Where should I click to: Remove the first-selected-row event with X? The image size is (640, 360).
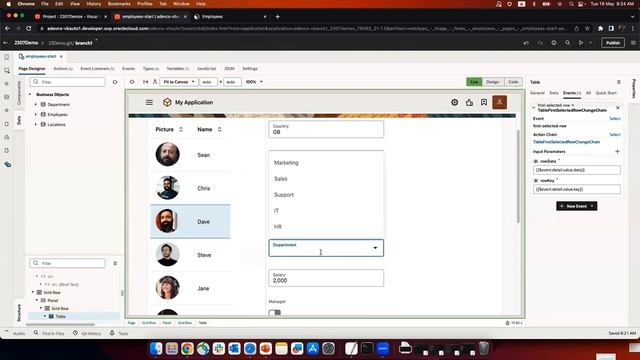(618, 108)
